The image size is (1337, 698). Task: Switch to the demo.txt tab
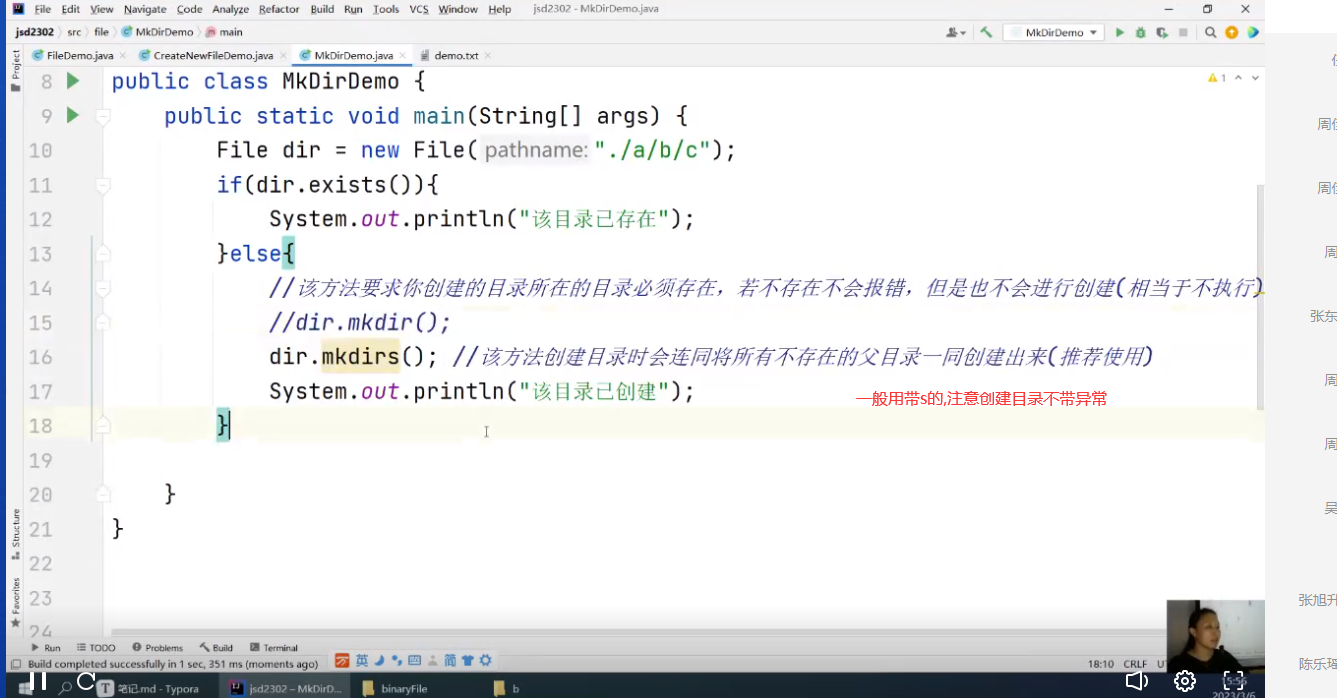(x=455, y=56)
